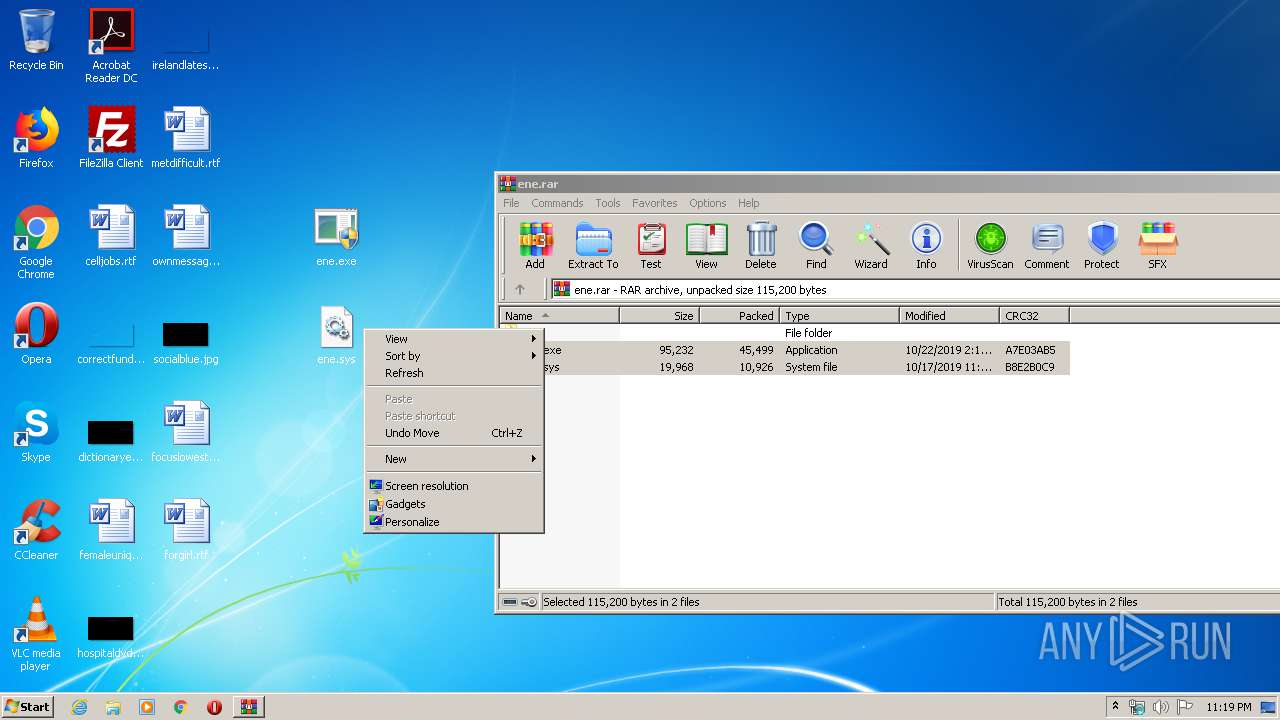Open Windows Media Player from the taskbar
Screen dimensions: 1280x720
pyautogui.click(x=147, y=707)
